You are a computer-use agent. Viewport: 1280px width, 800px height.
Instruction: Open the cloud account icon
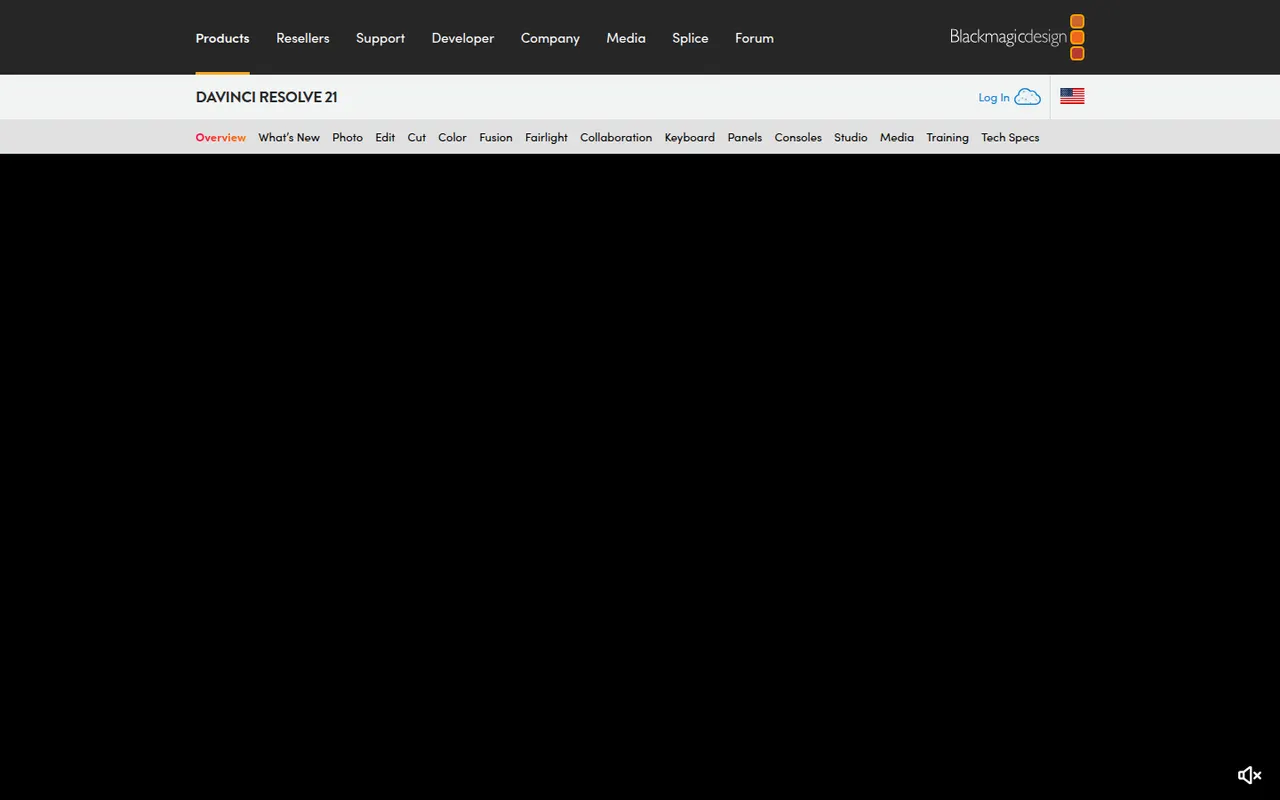click(1027, 97)
